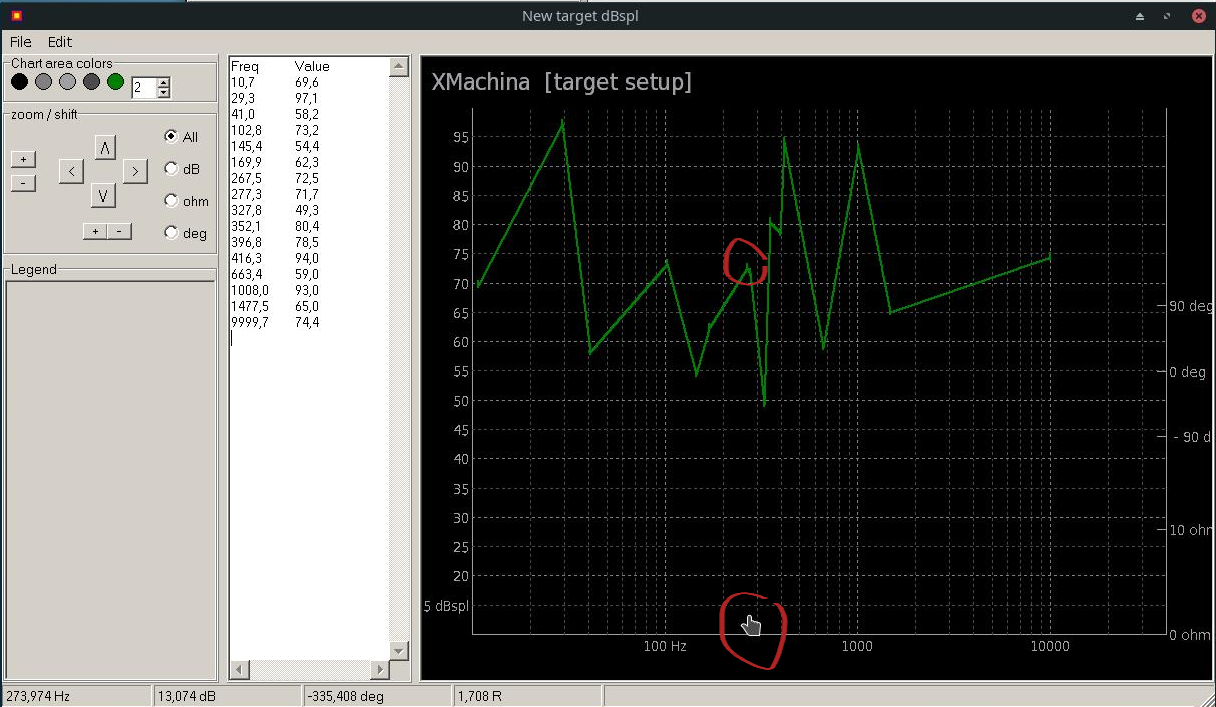The width and height of the screenshot is (1216, 707).
Task: Shift the chart up with the Λ button
Action: pos(104,148)
